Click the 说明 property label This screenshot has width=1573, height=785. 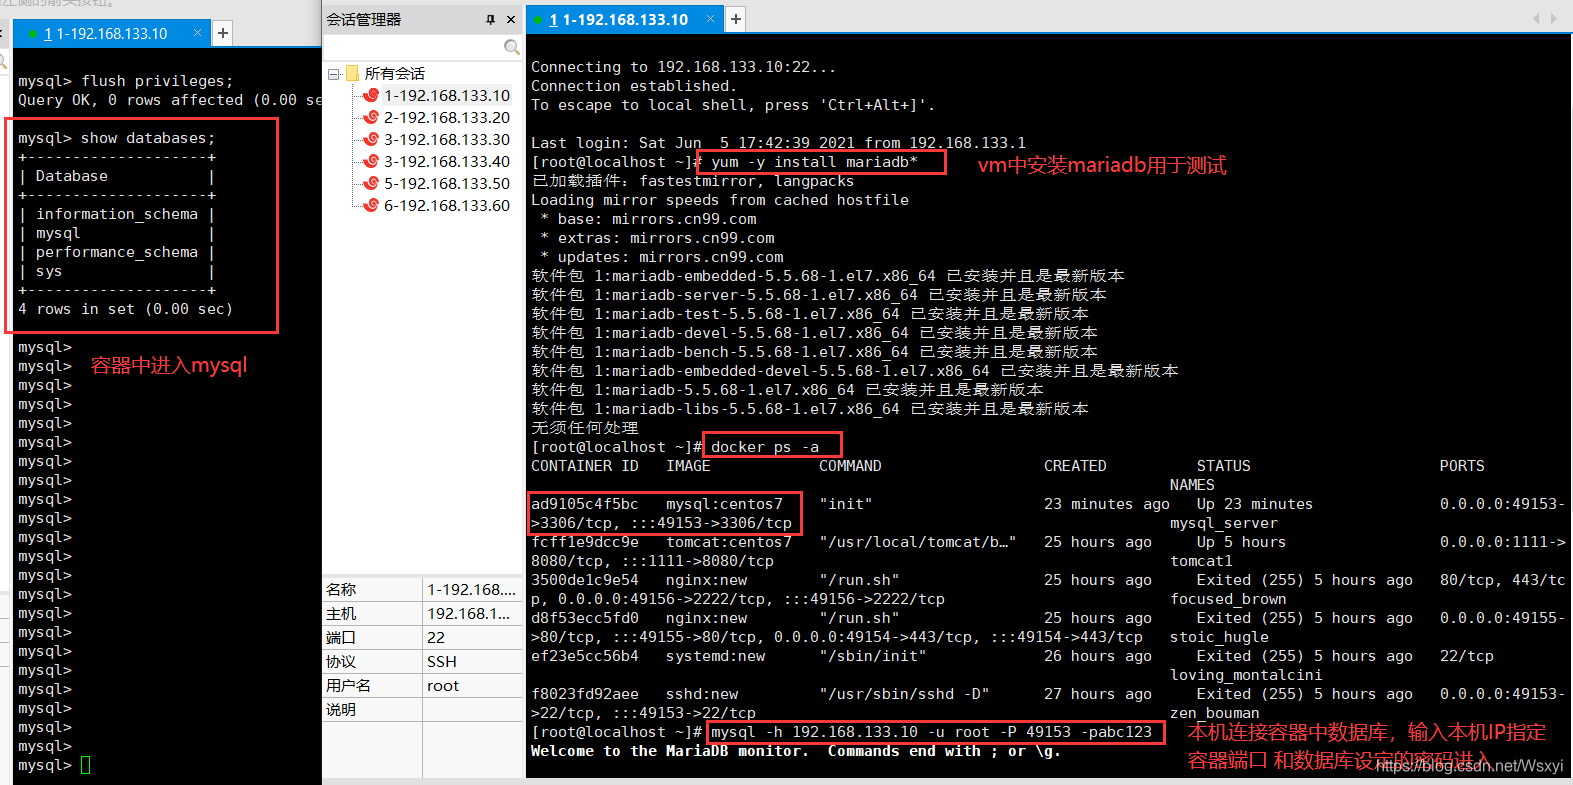[x=341, y=709]
